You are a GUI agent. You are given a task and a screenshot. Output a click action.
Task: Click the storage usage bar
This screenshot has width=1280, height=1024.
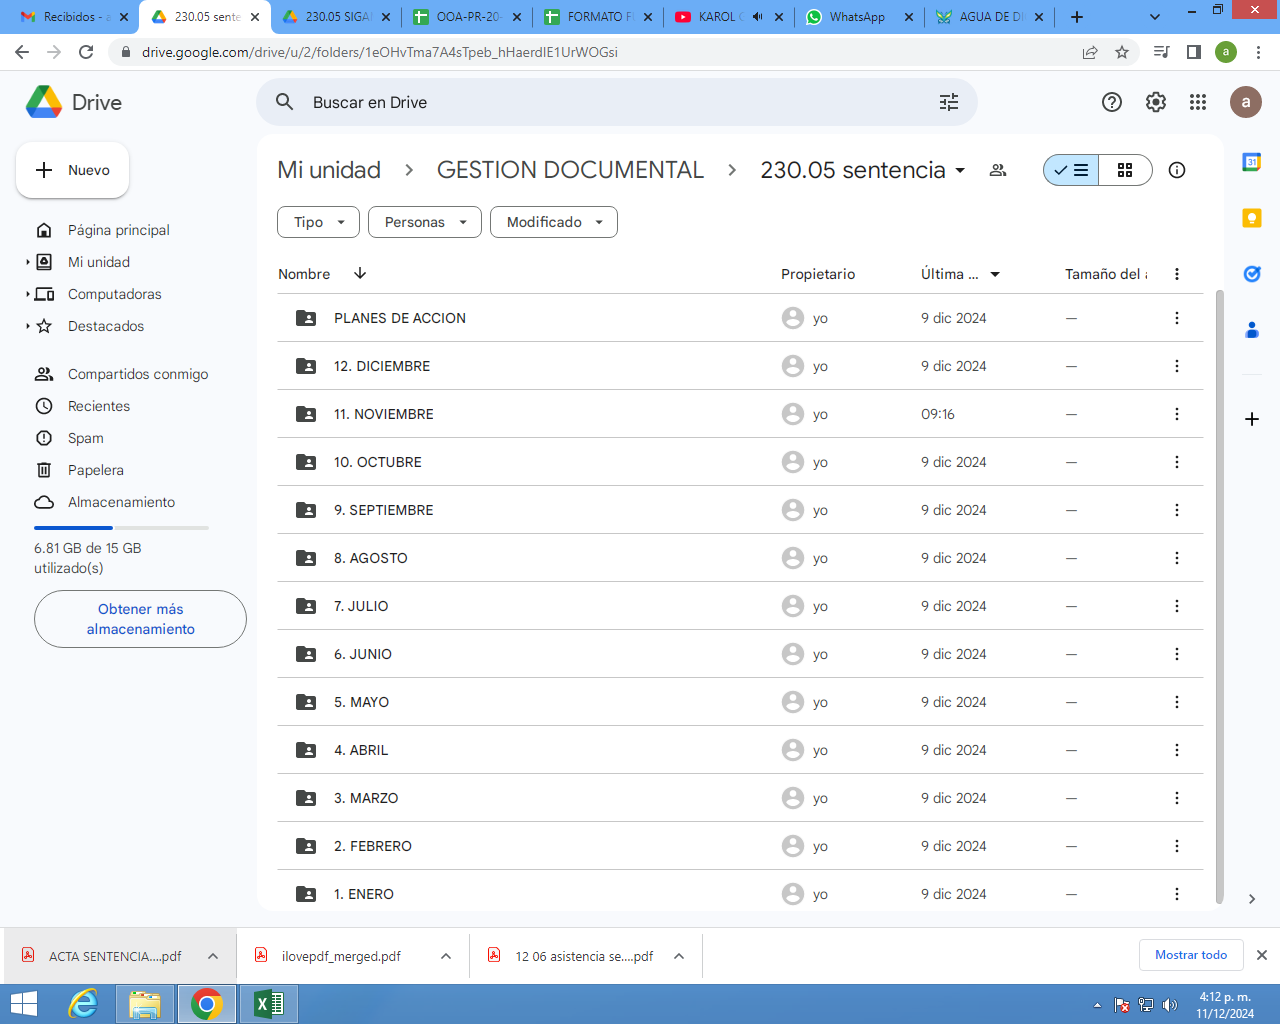[x=120, y=527]
